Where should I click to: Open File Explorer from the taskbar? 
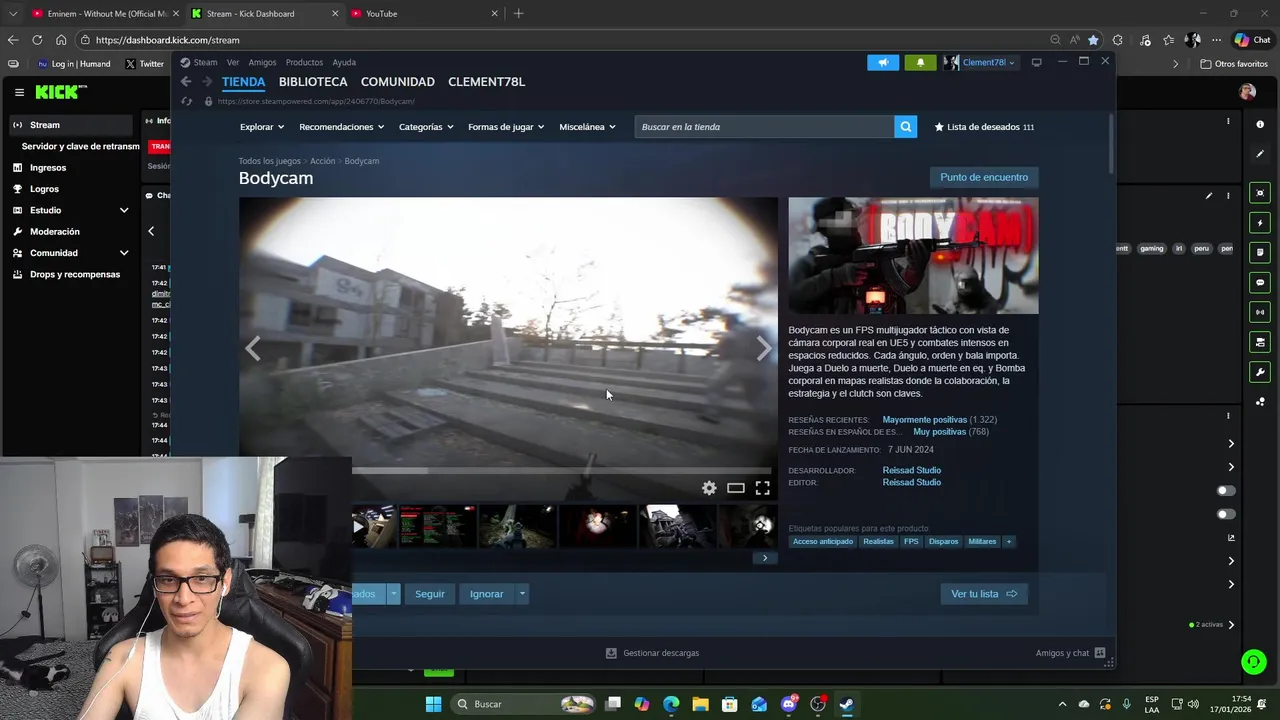click(x=700, y=704)
